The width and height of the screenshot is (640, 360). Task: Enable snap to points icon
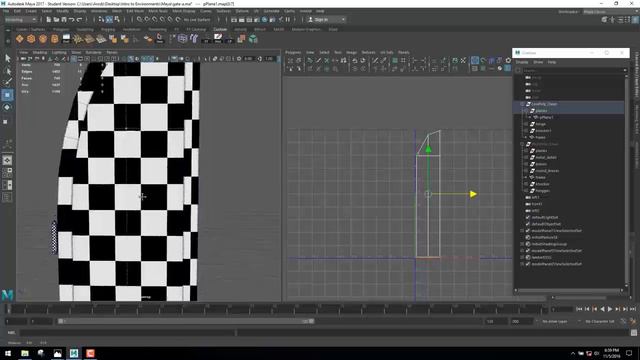coord(155,19)
